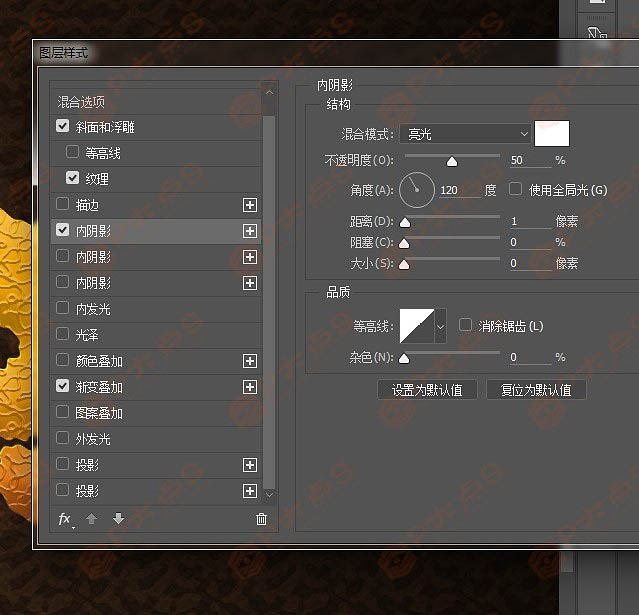This screenshot has width=639, height=615.
Task: Open 混合模式 dropdown showing 亮光
Action: [465, 134]
